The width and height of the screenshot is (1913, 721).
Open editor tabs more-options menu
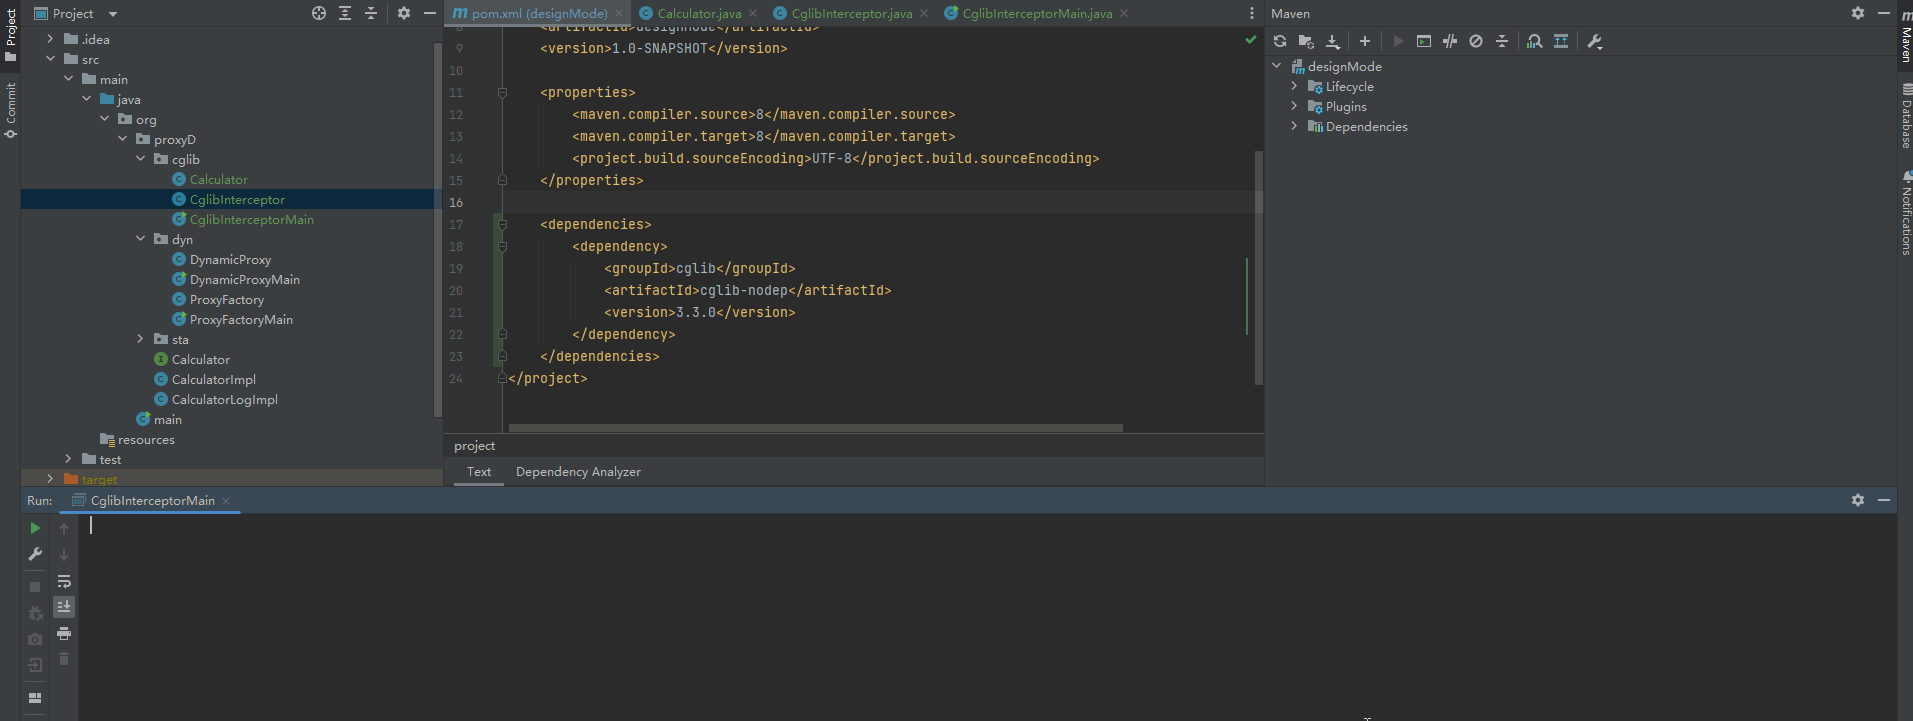tap(1252, 13)
